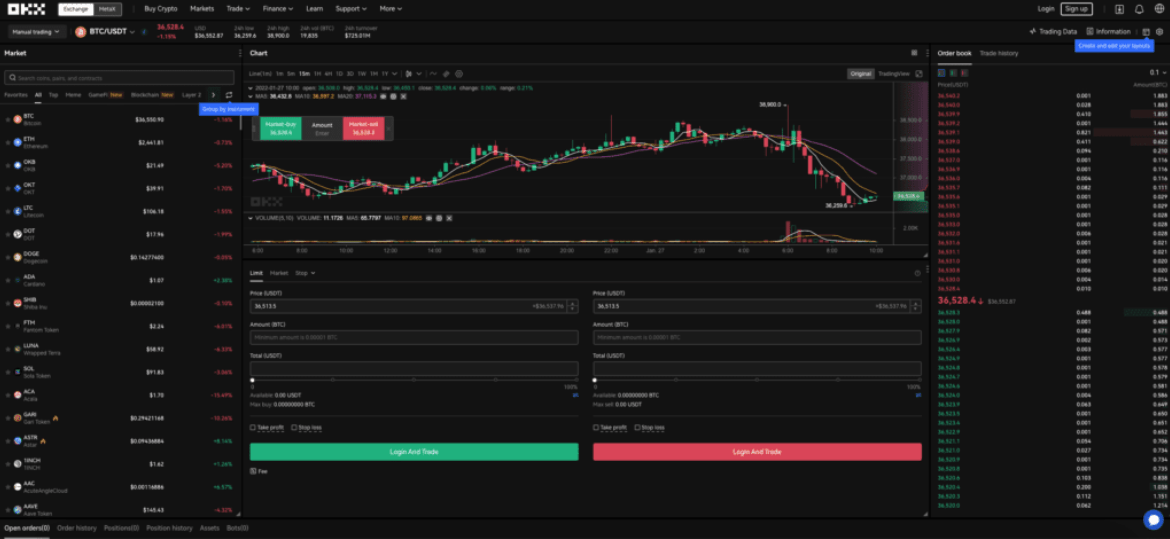Click the notification bell icon

[x=1139, y=9]
